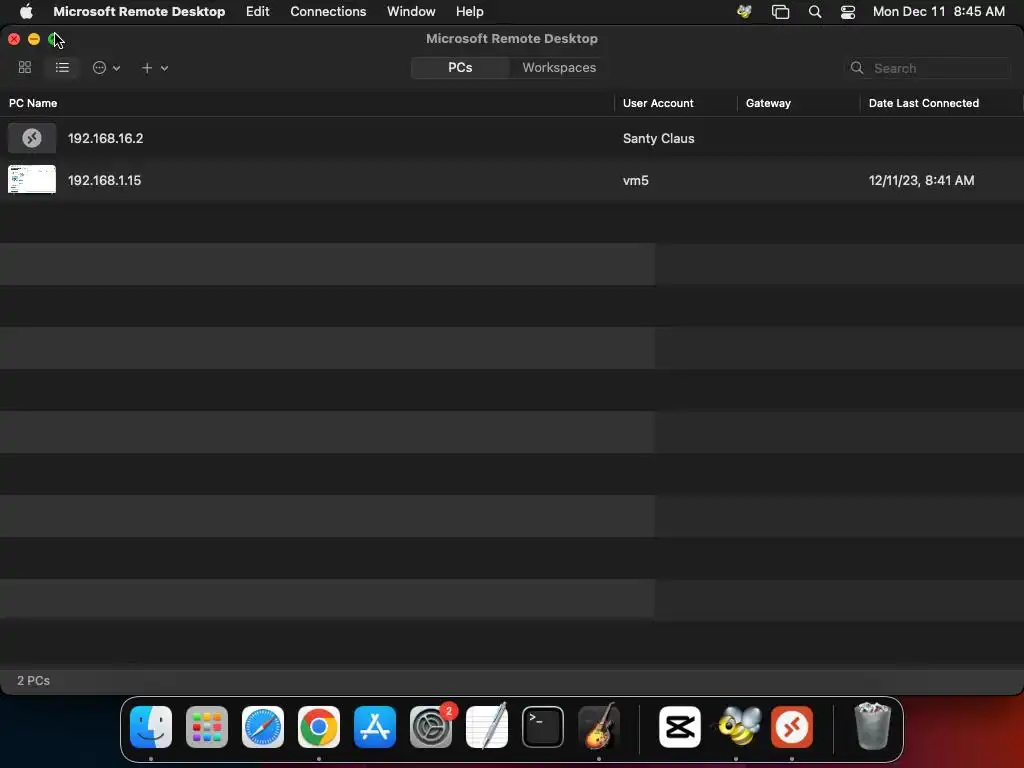Open Control Center in menu bar
Viewport: 1024px width, 768px height.
click(848, 11)
